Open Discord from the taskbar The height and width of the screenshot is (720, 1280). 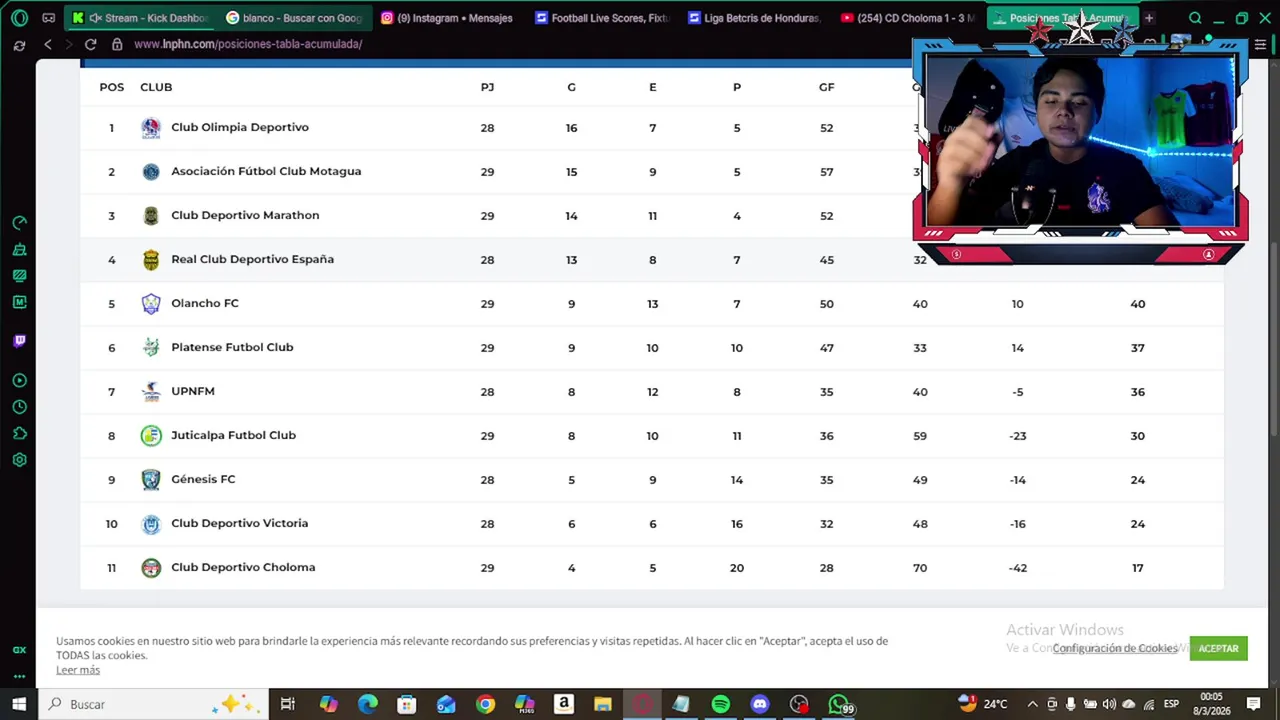(760, 704)
